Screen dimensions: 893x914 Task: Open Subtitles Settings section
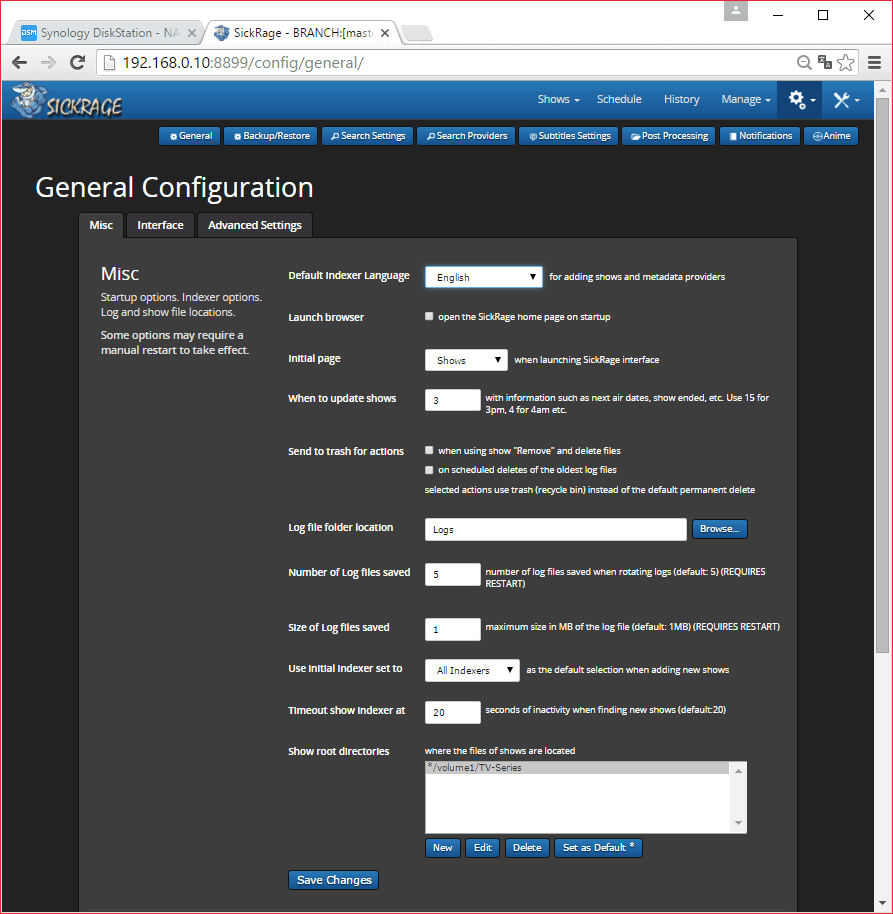569,136
